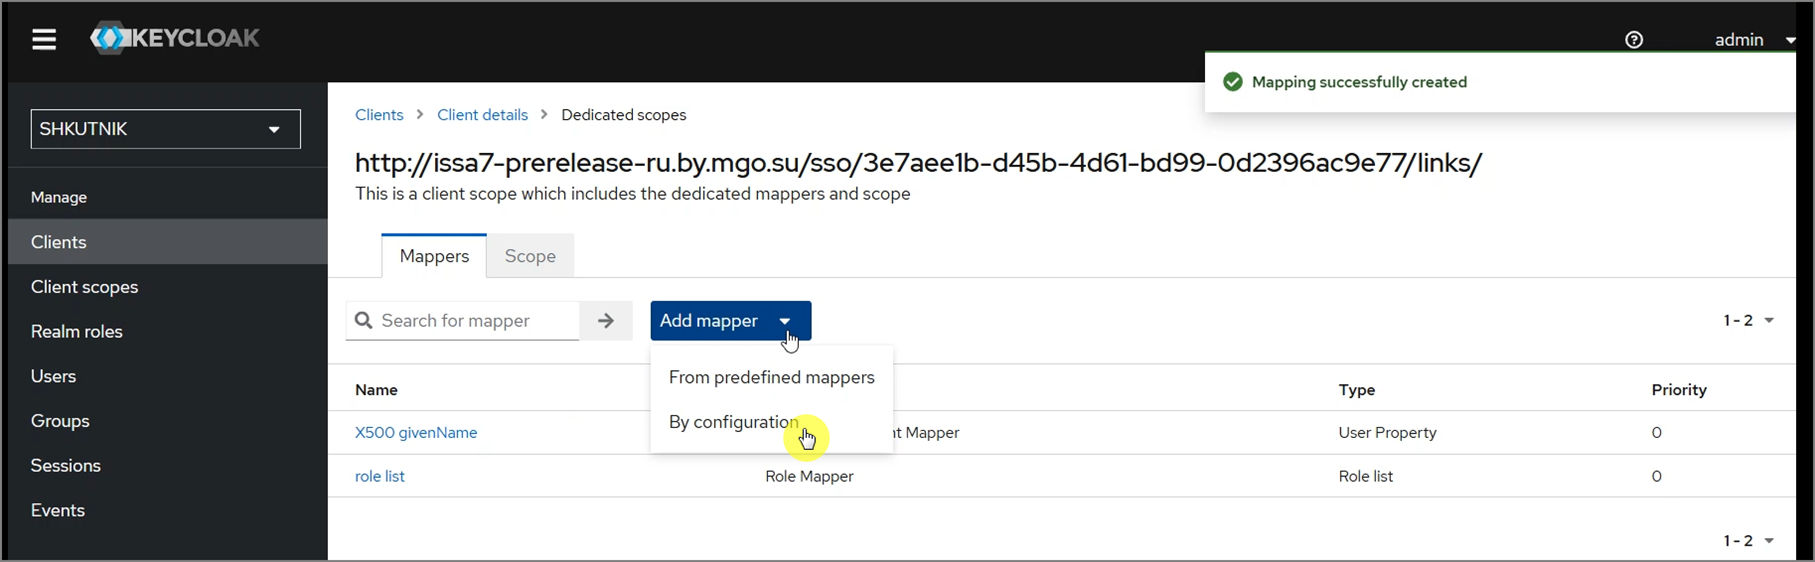Image resolution: width=1815 pixels, height=562 pixels.
Task: Click the green success check icon
Action: [1233, 82]
